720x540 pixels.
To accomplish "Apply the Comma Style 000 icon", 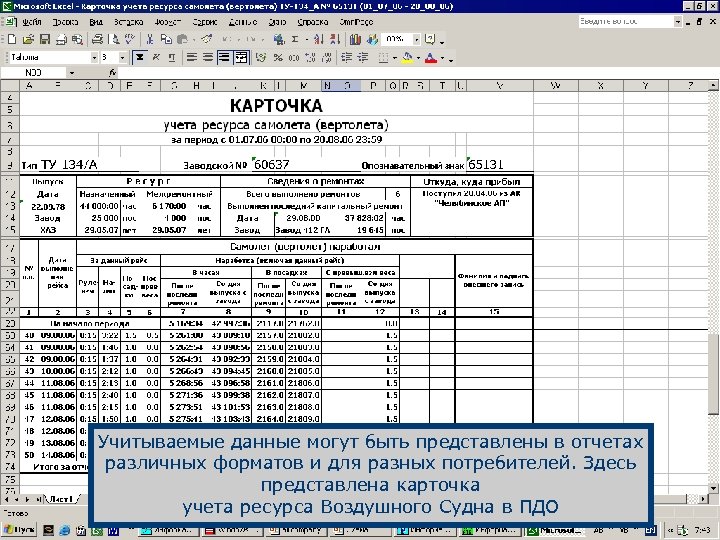I will [294, 58].
